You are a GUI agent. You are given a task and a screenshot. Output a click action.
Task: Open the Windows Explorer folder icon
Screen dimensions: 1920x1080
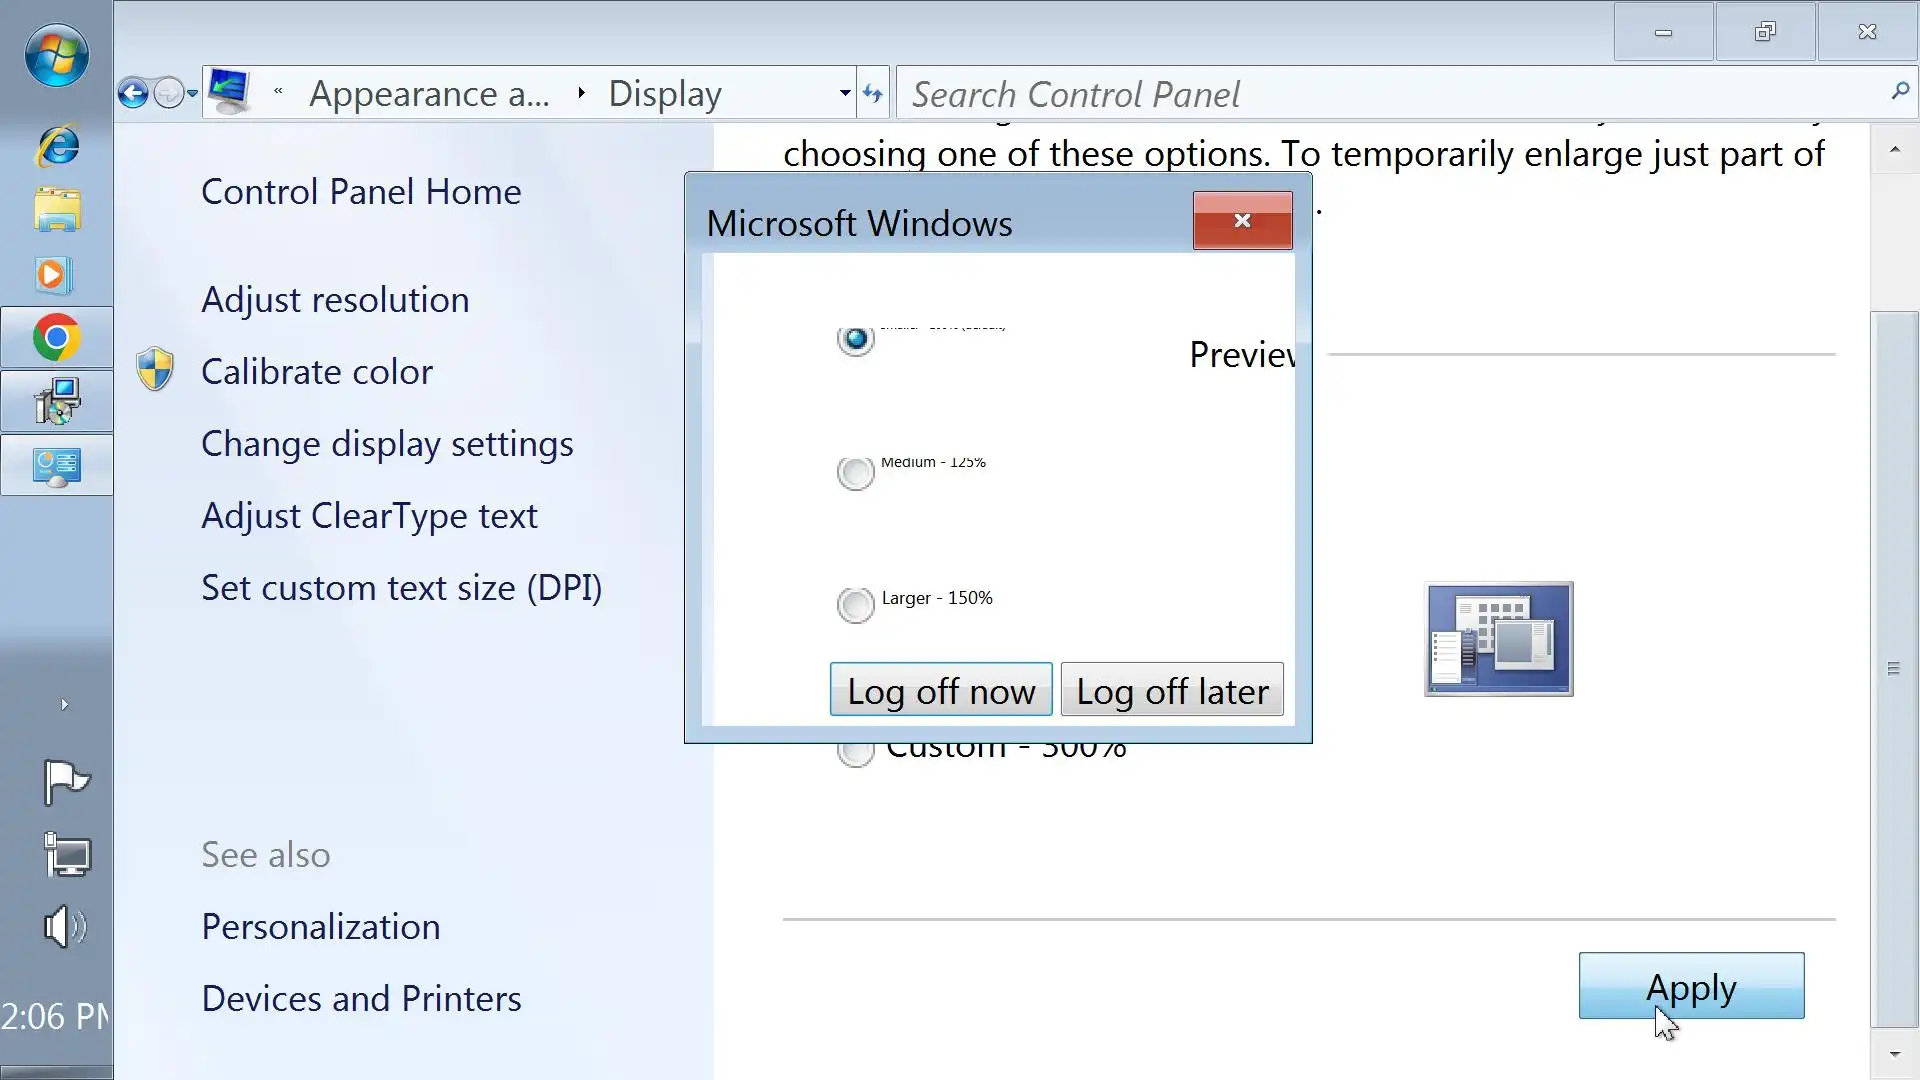point(57,210)
